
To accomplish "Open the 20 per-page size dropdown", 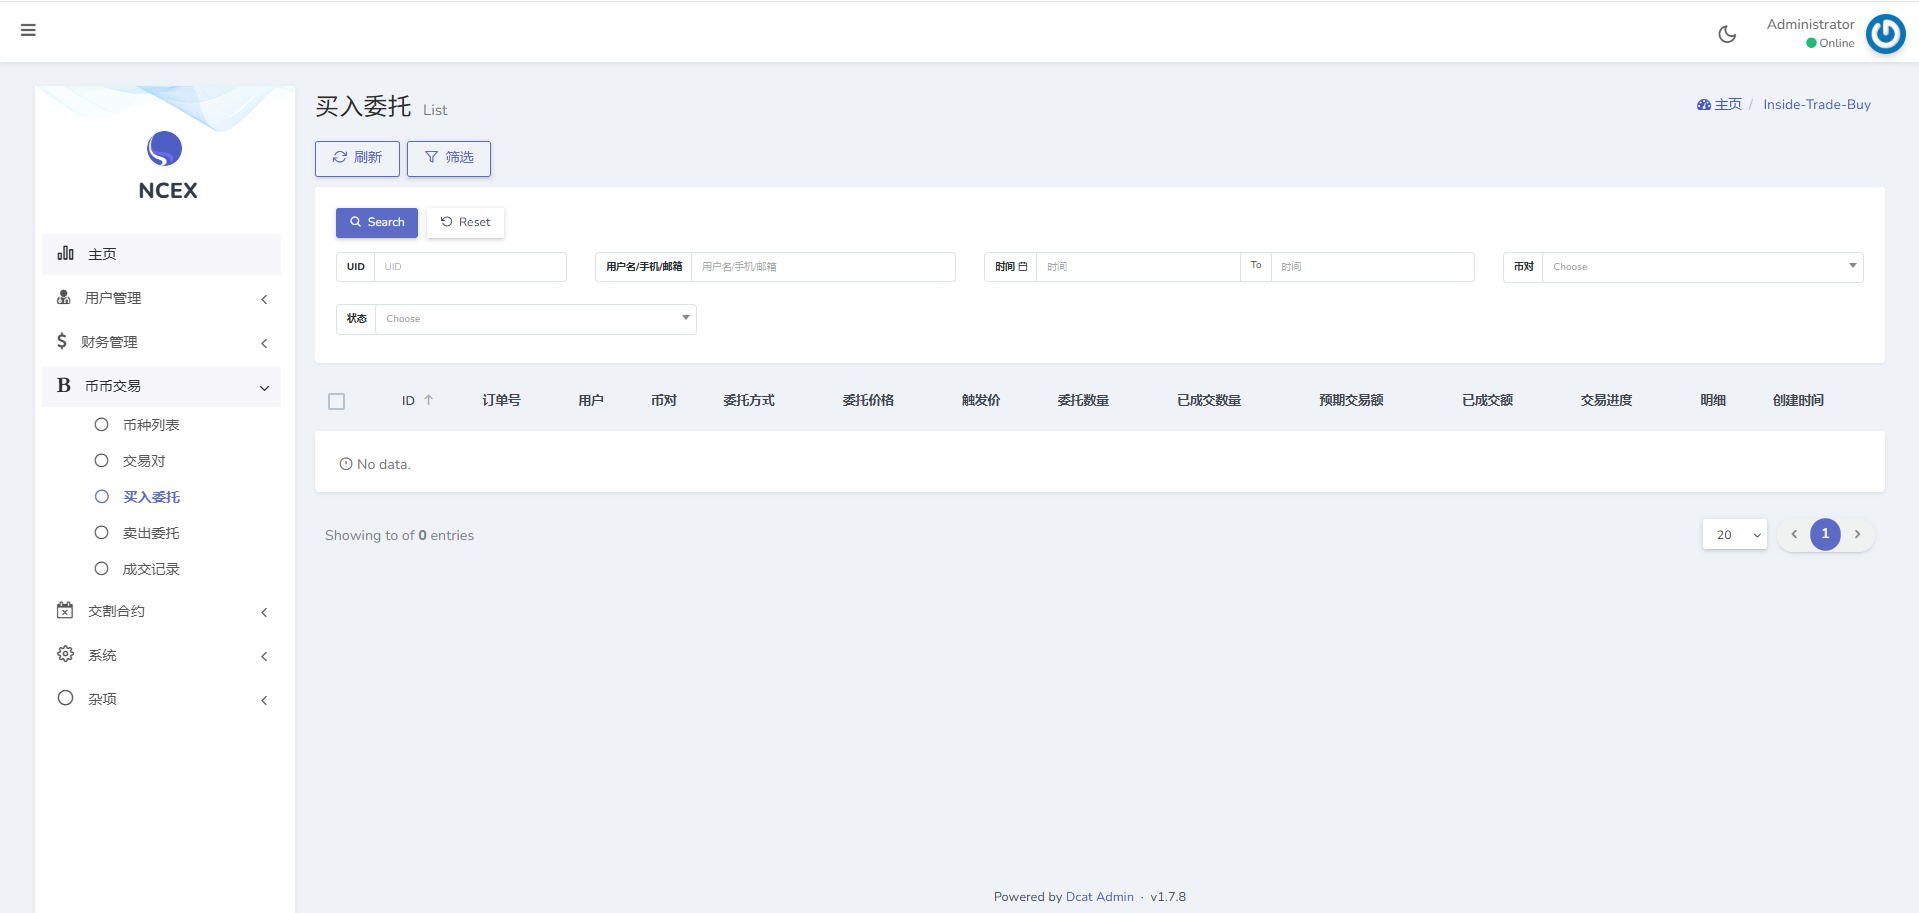I will (x=1735, y=534).
